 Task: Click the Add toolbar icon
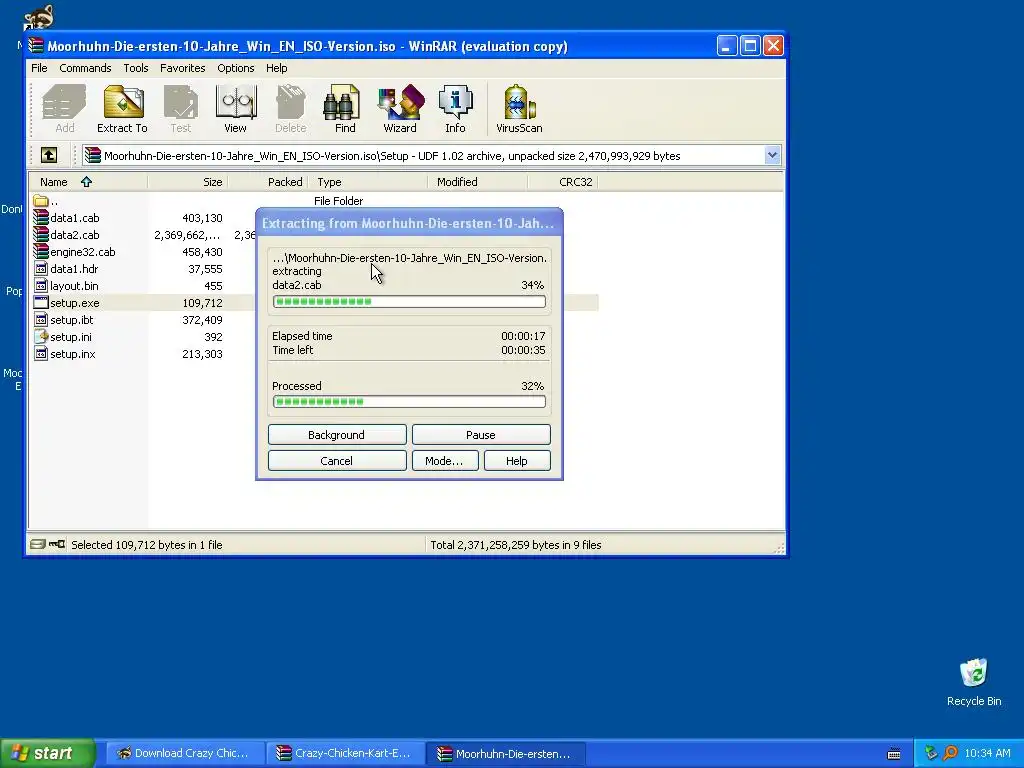[x=64, y=109]
